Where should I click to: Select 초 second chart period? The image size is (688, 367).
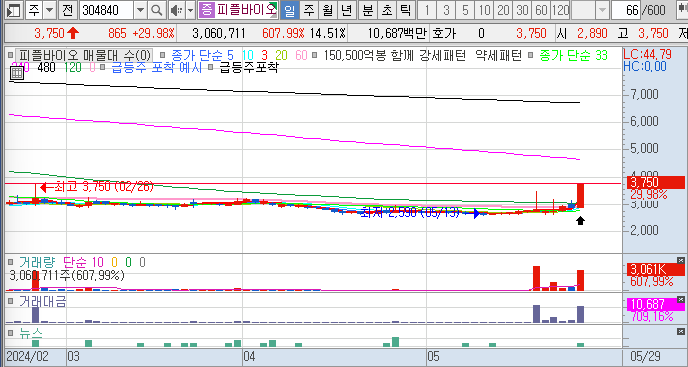coord(387,10)
